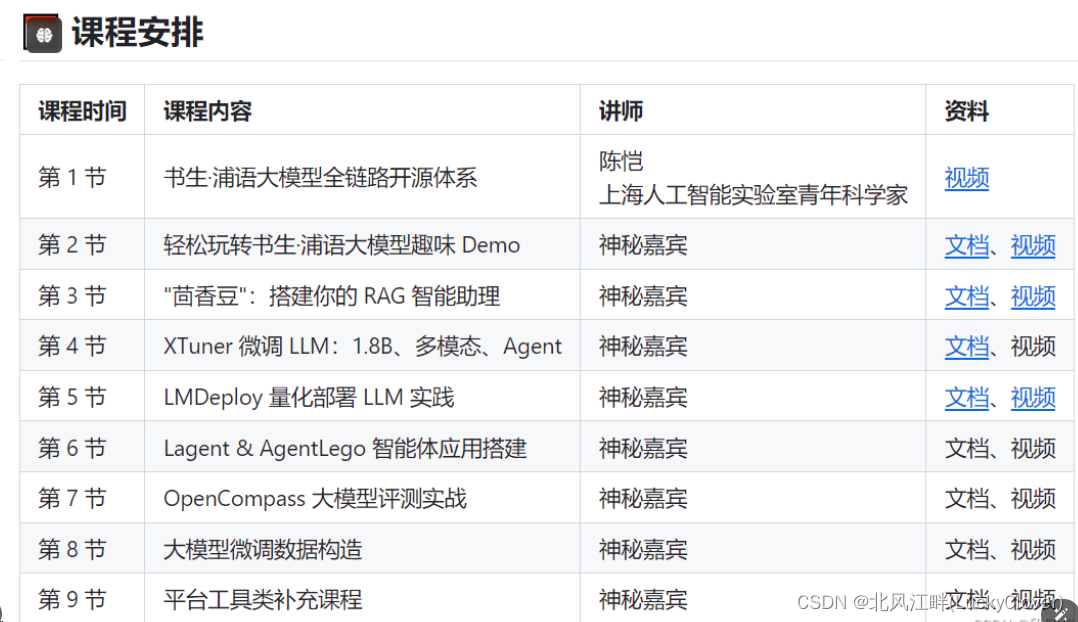Viewport: 1078px width, 622px height.
Task: Open the 文档 link for 第 2 节
Action: pos(967,245)
